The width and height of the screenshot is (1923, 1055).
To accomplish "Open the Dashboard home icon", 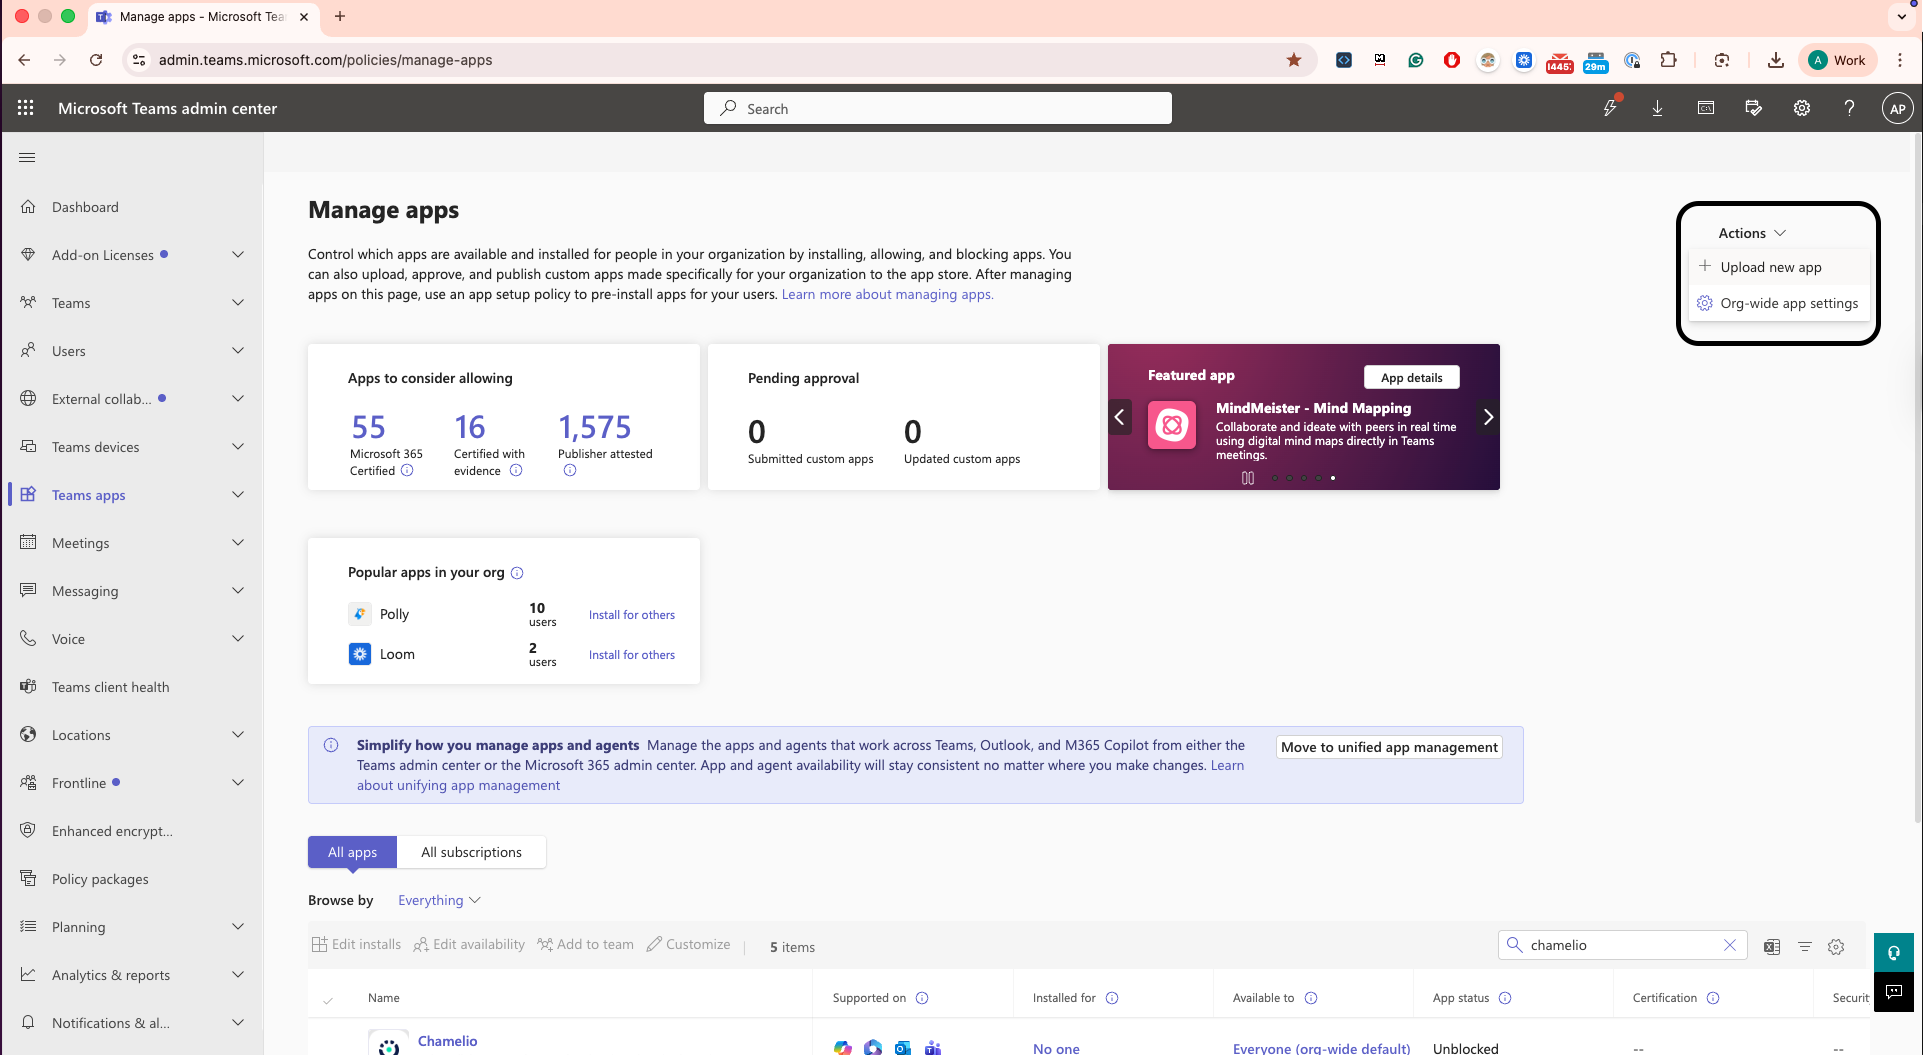I will point(28,207).
